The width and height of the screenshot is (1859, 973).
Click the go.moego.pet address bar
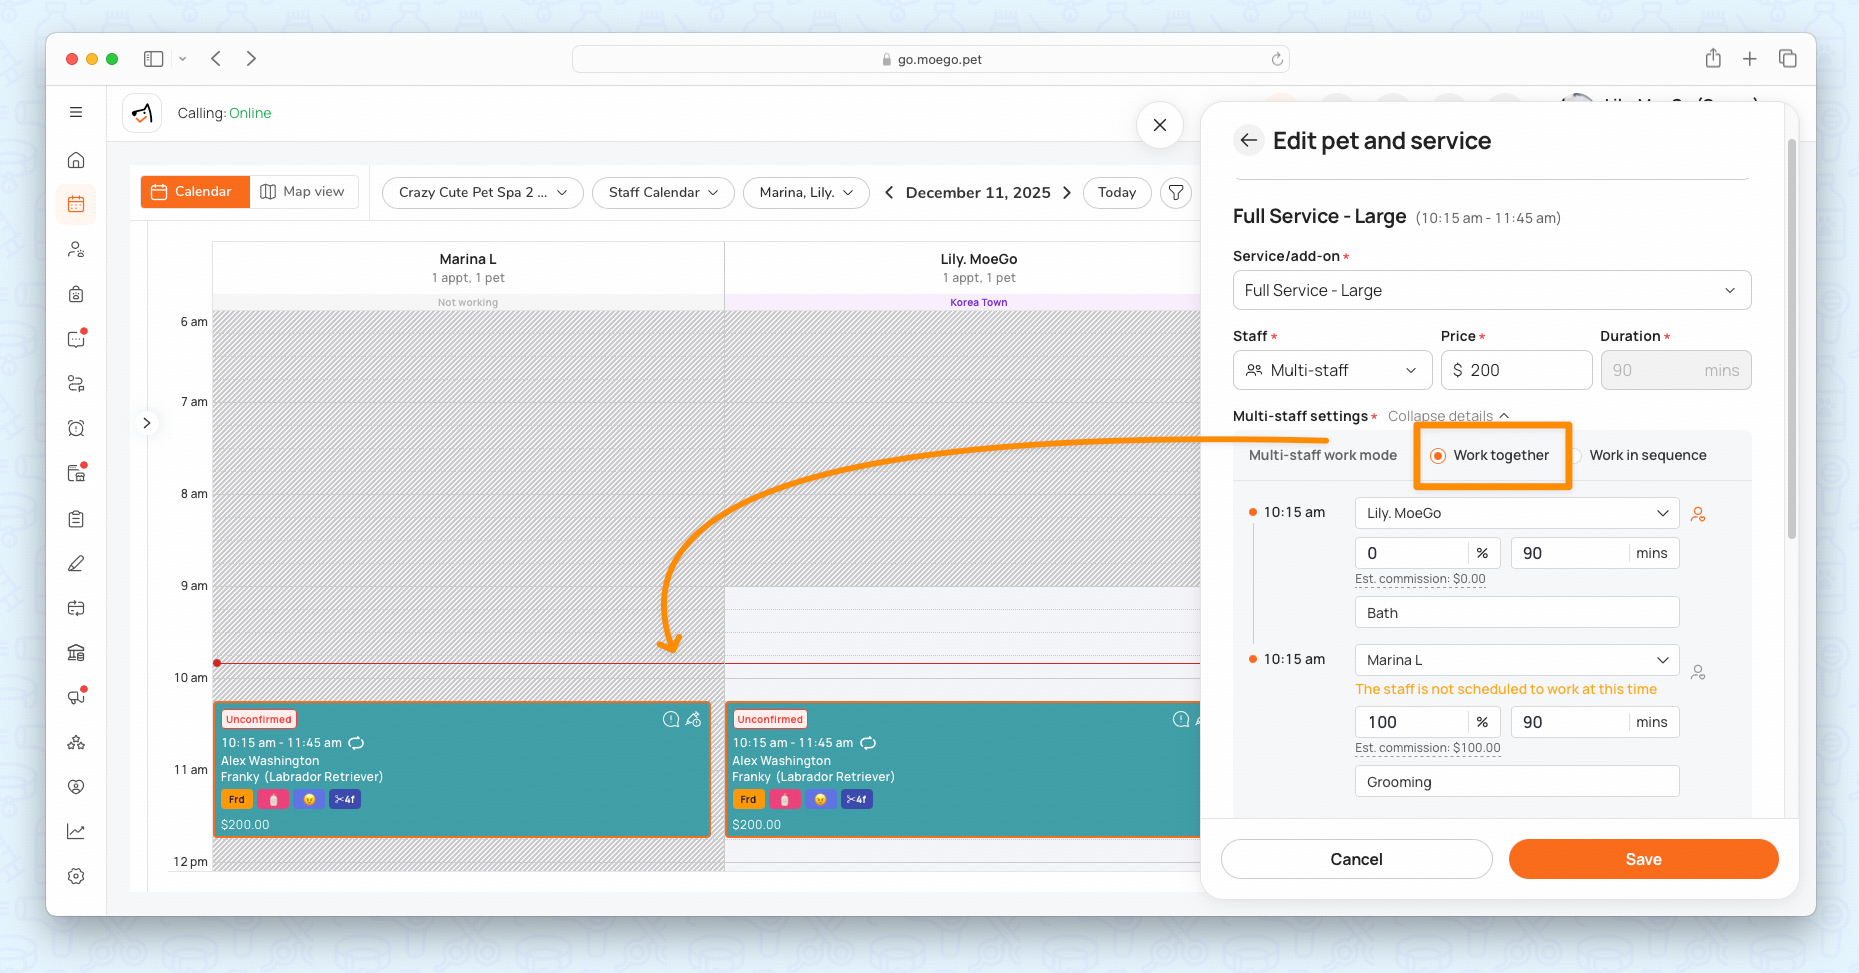coord(930,59)
